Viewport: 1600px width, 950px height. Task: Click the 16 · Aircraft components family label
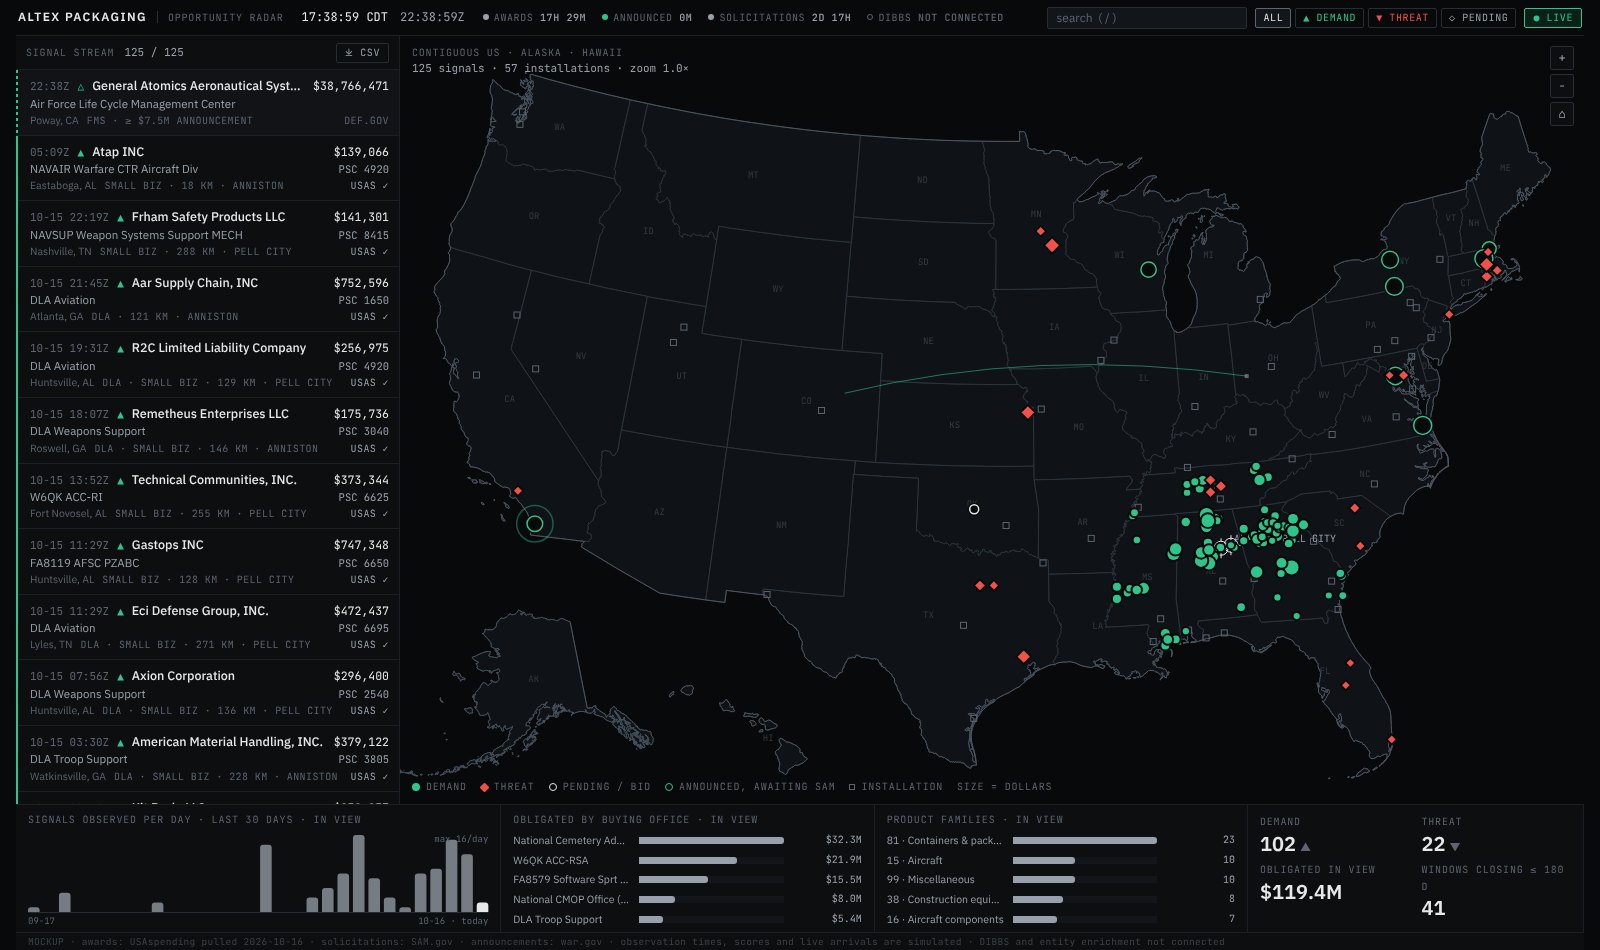click(945, 920)
